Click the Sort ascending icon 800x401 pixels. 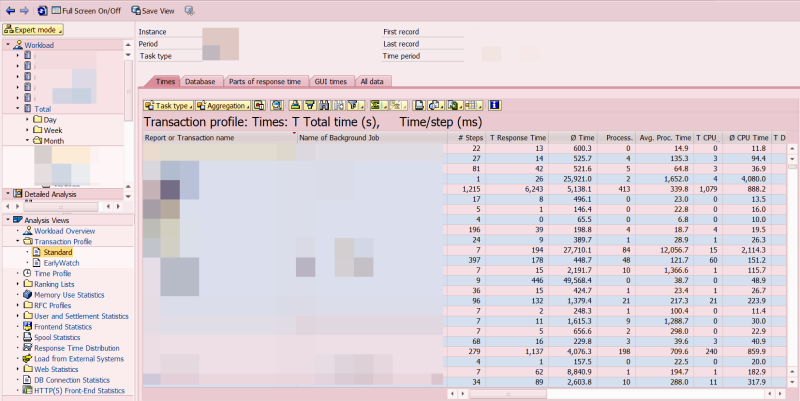pos(295,106)
